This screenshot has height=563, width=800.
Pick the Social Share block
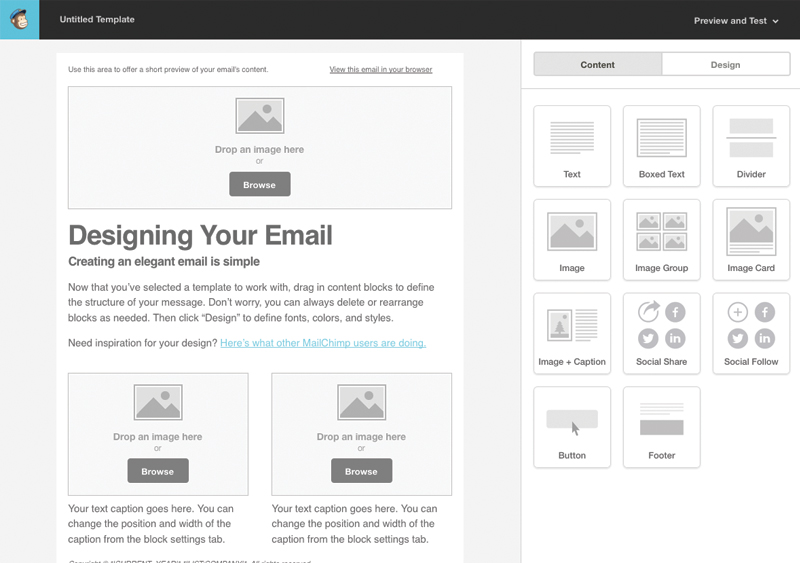[x=661, y=333]
